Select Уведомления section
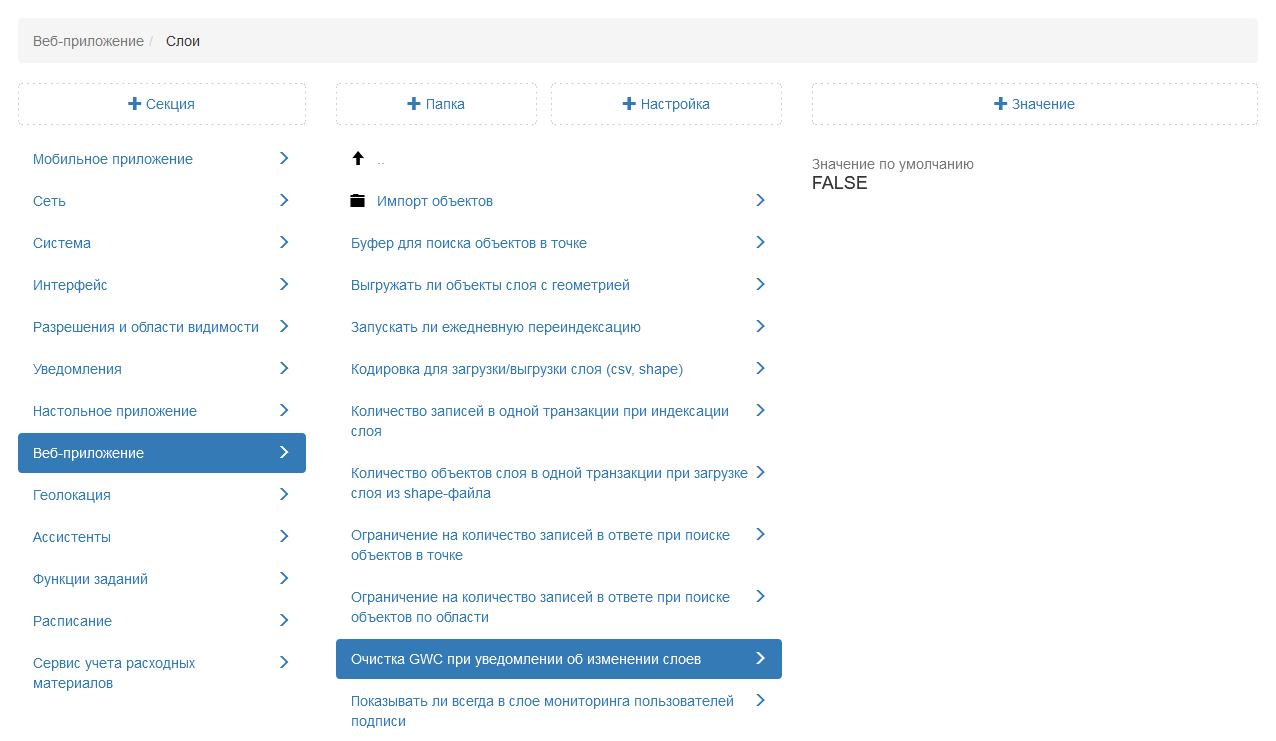This screenshot has width=1276, height=741. click(77, 369)
